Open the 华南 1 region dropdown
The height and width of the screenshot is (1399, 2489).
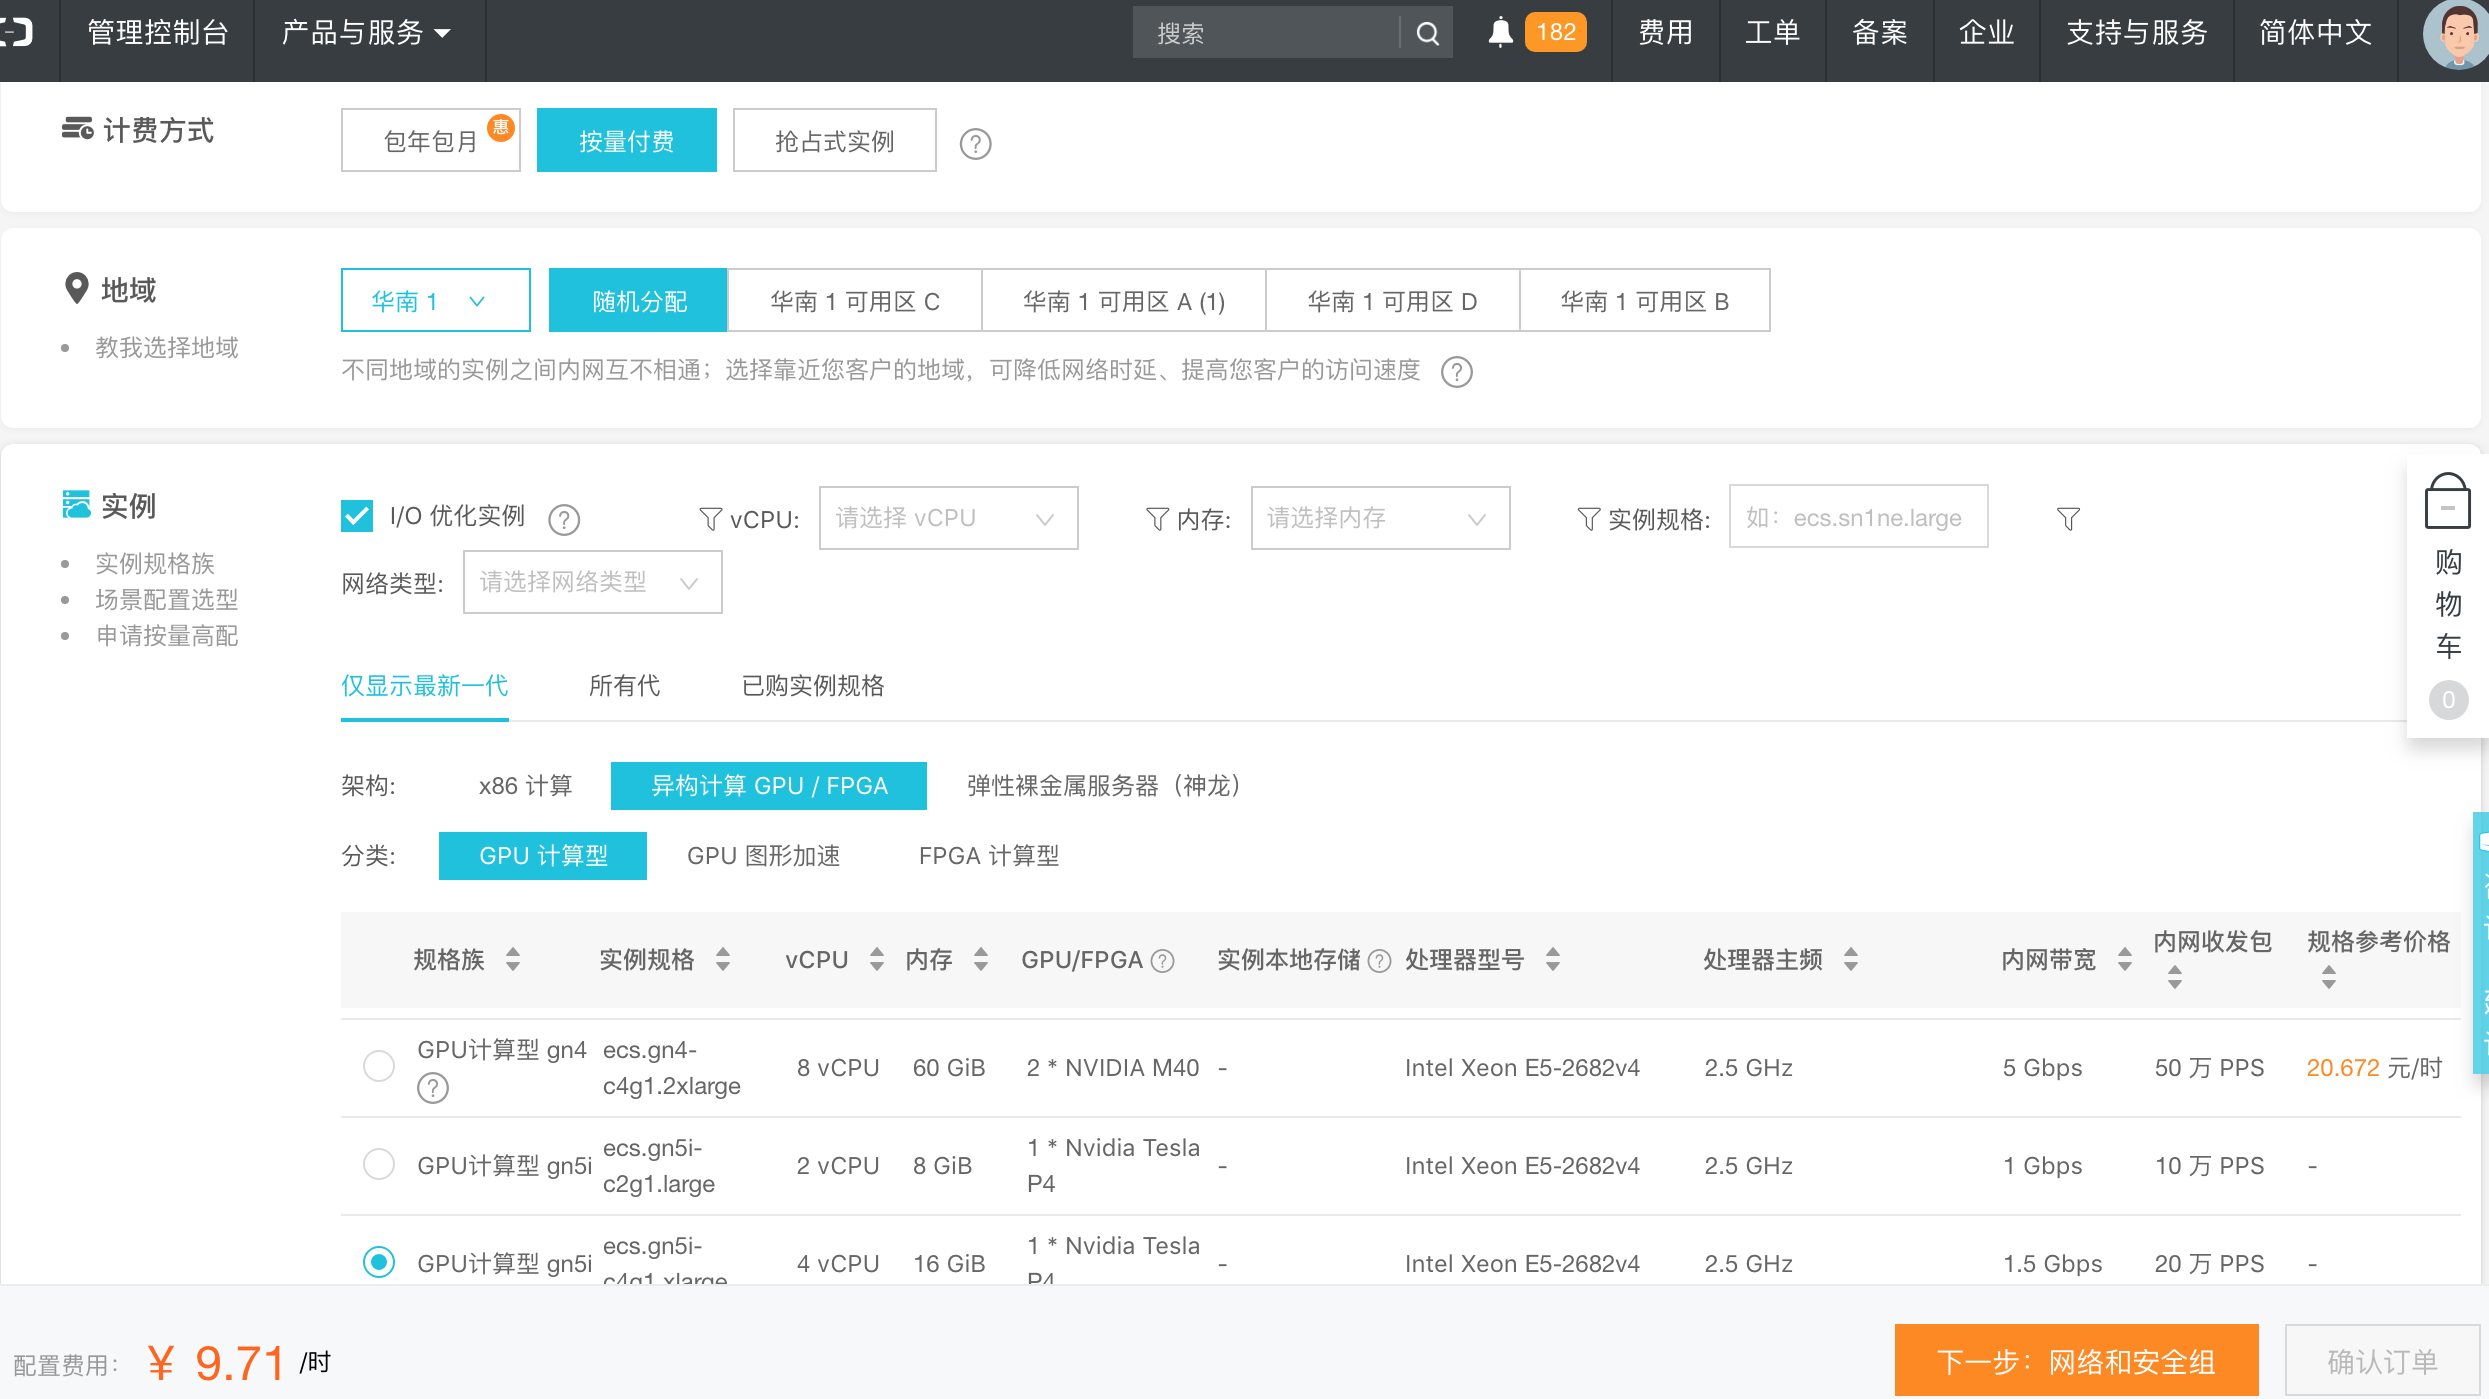[x=436, y=300]
